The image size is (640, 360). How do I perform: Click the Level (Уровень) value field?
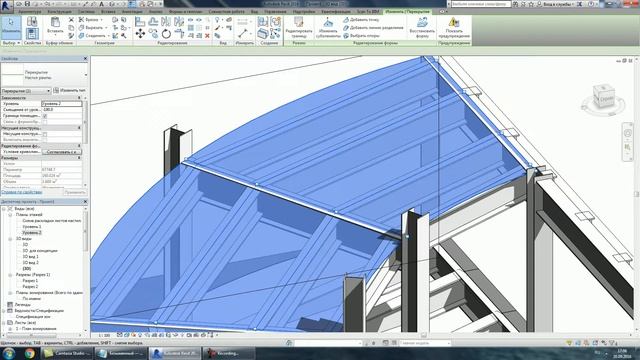(62, 104)
